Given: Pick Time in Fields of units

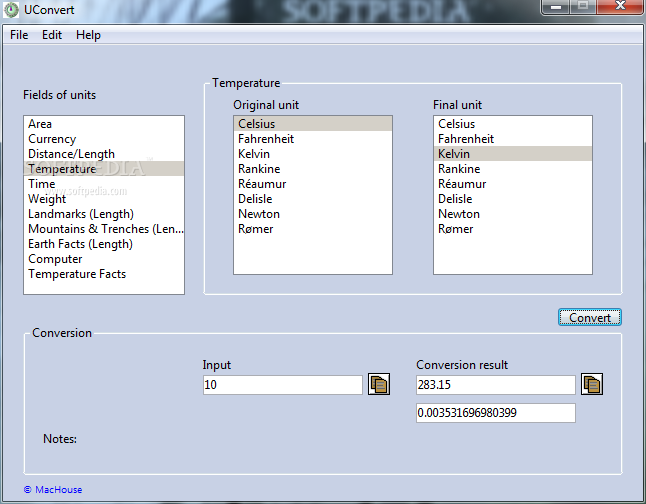Looking at the screenshot, I should [104, 184].
